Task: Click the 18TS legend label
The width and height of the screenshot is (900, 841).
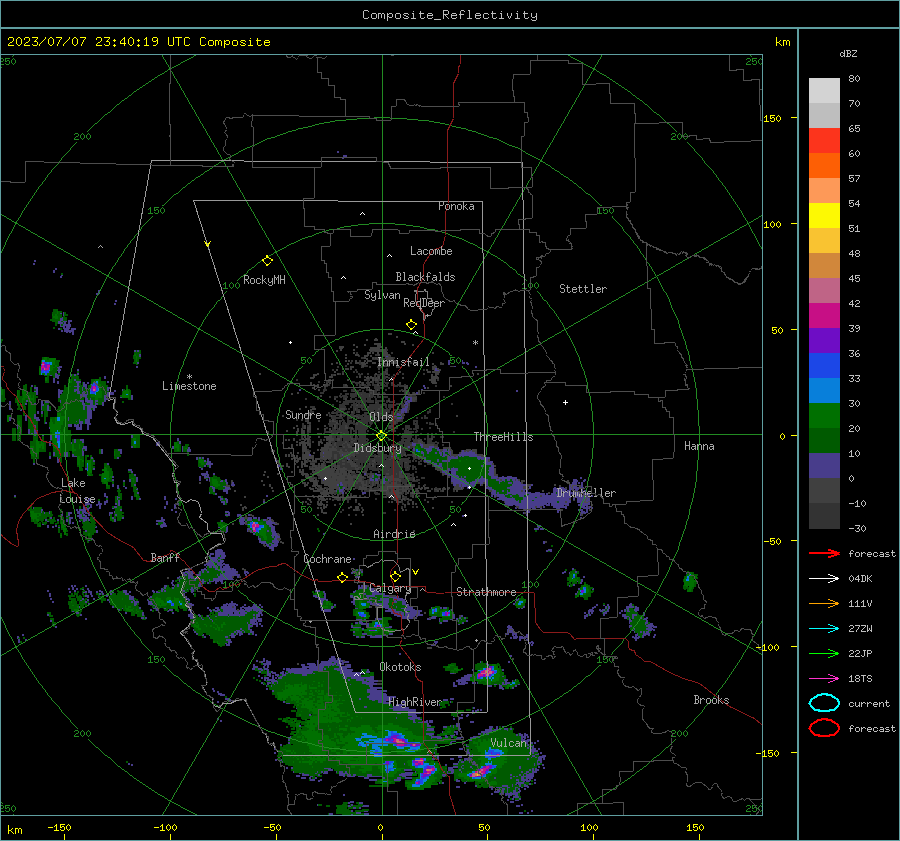Action: pos(860,679)
